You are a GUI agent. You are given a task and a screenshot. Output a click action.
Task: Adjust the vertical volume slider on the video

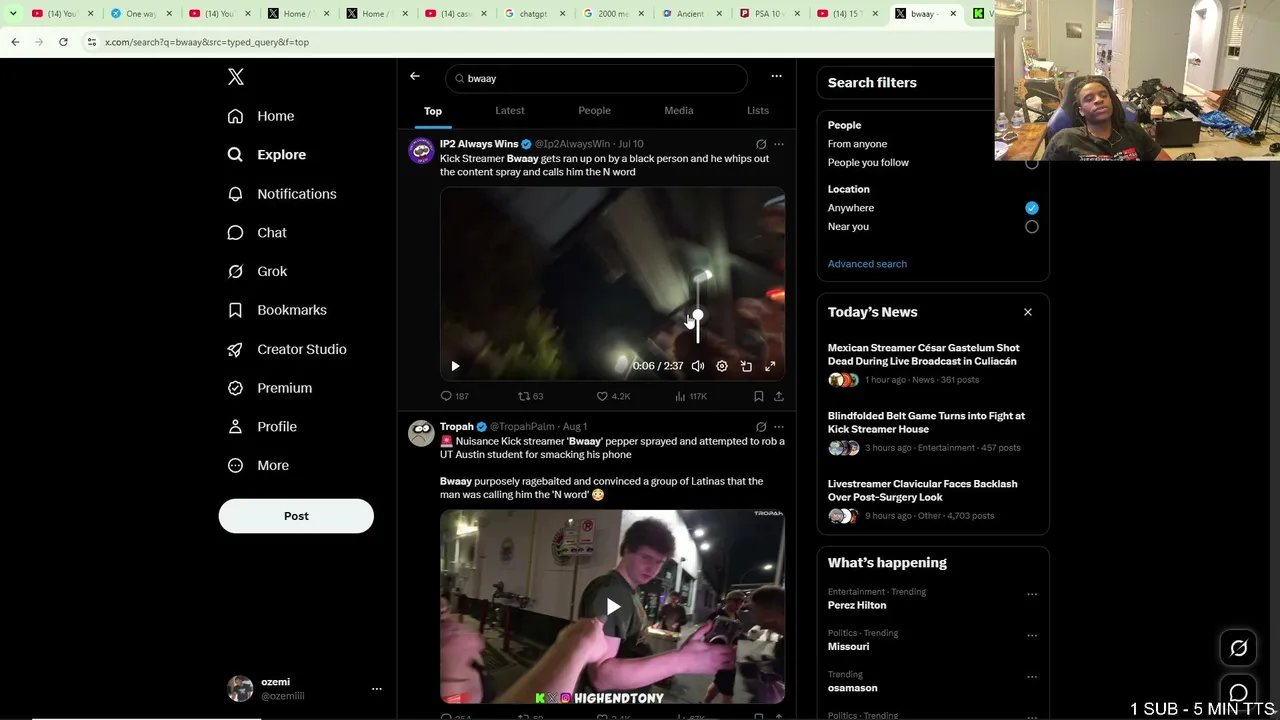coord(698,308)
